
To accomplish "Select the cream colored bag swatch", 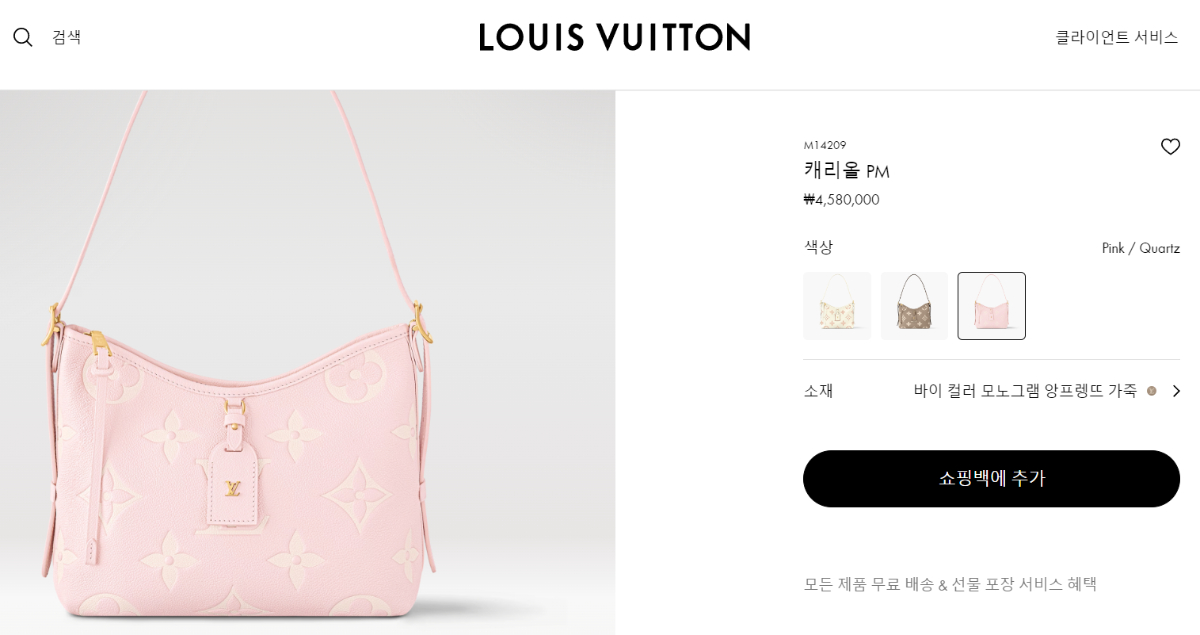I will coord(837,306).
